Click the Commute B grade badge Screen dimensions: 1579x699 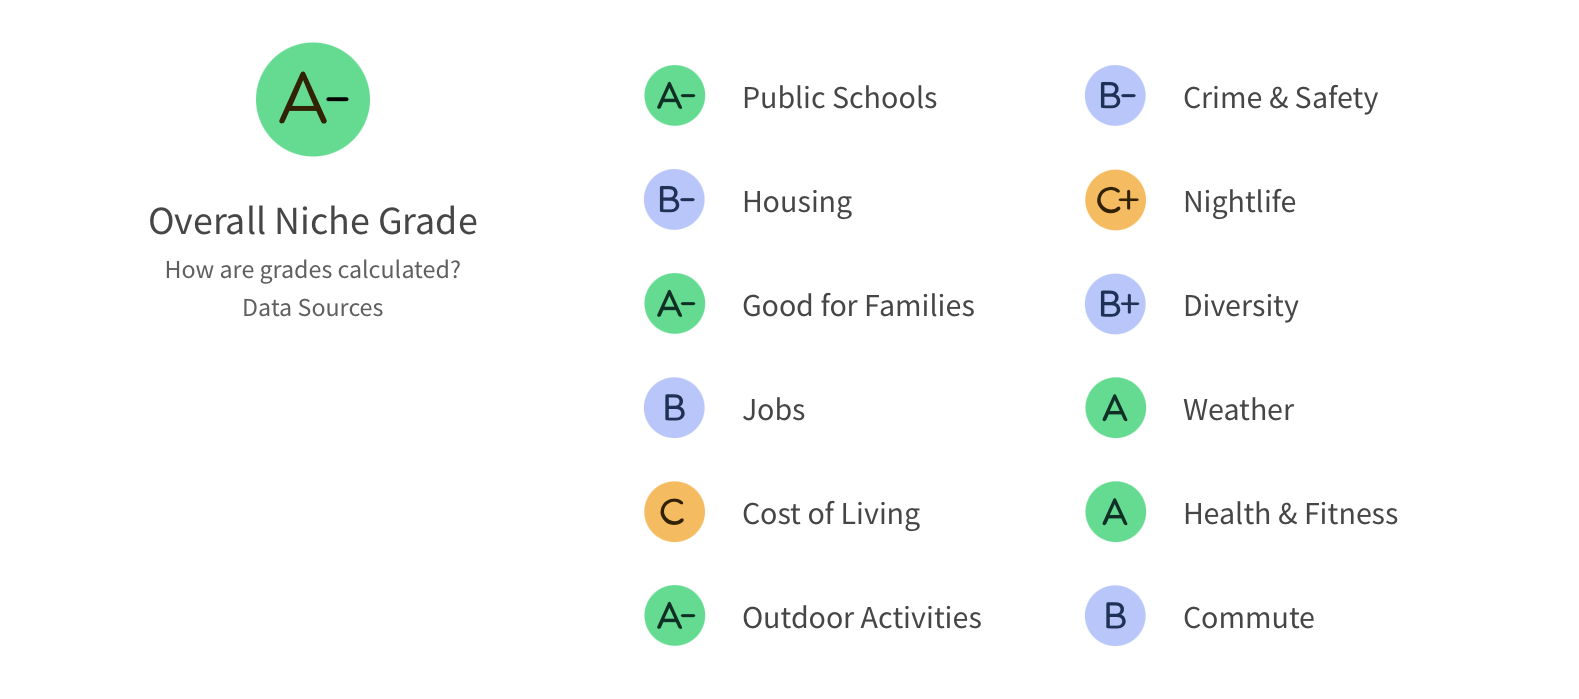click(1115, 616)
